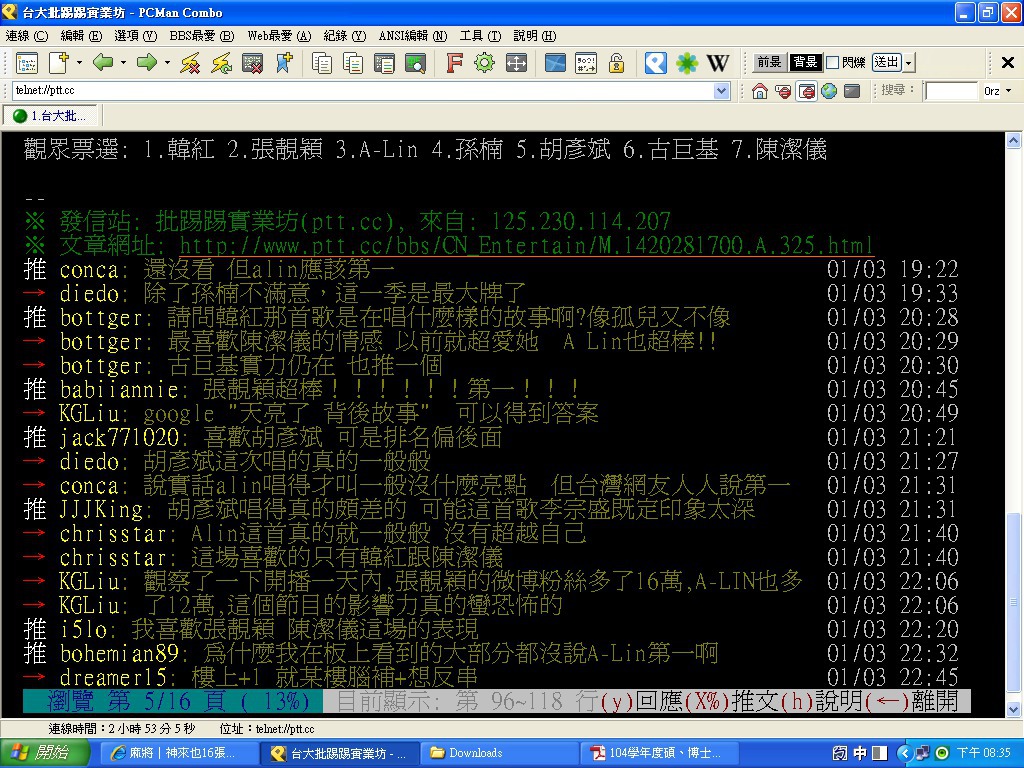Screen dimensions: 1024x768
Task: Switch to the 104學年度碩、博士 PDF taskbar button
Action: [662, 753]
